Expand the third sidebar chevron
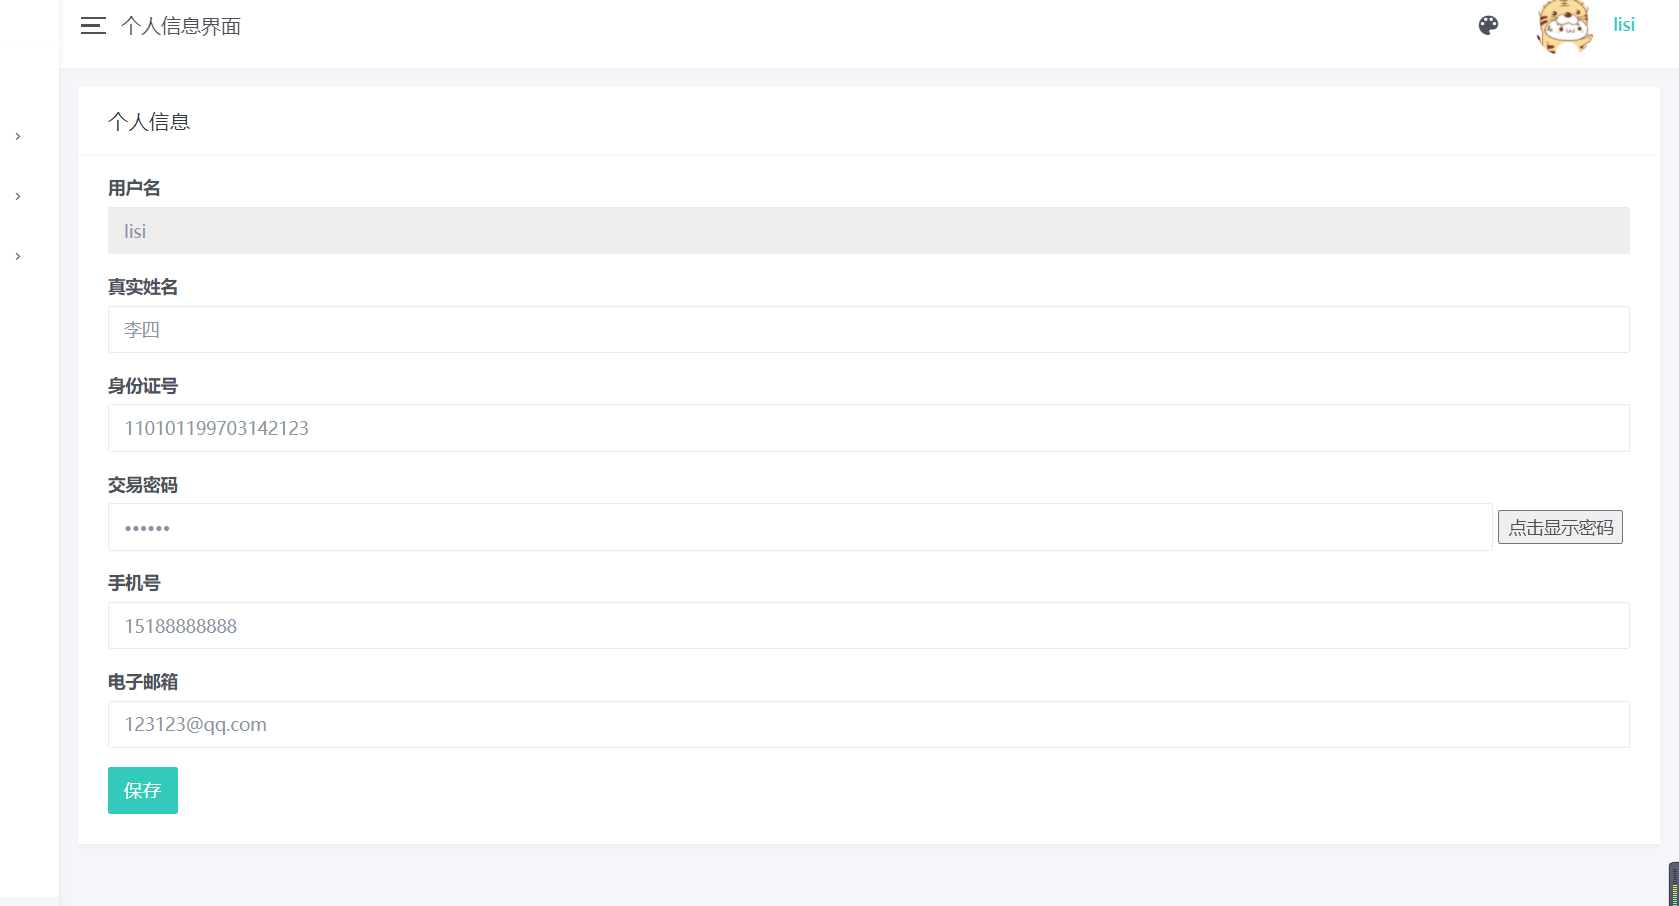The height and width of the screenshot is (906, 1679). coord(18,256)
